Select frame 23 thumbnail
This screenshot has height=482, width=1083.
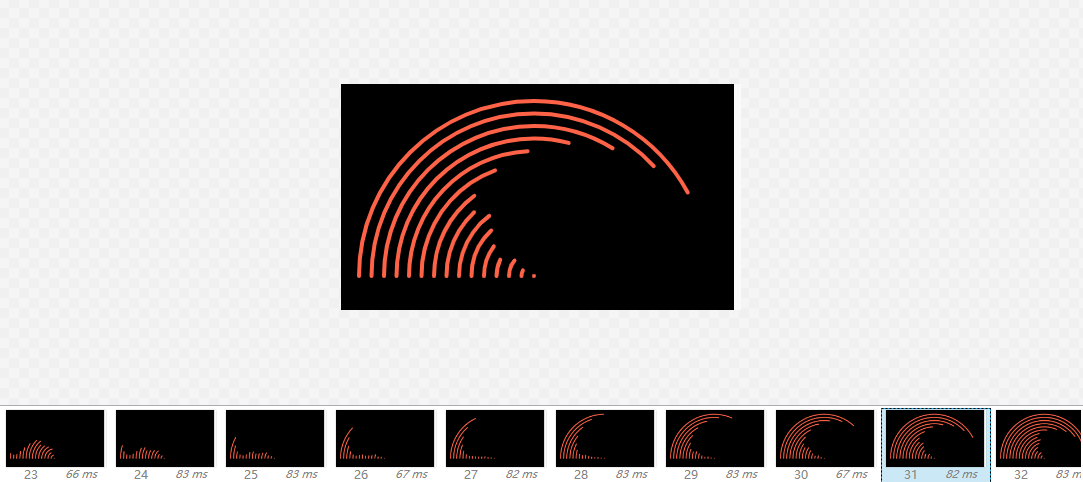[55, 438]
